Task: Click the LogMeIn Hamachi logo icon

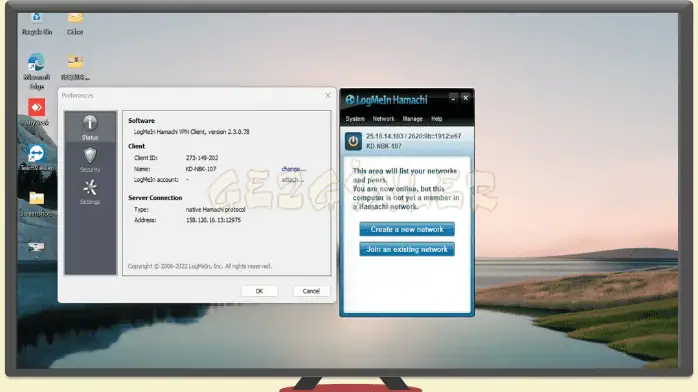Action: pos(350,100)
